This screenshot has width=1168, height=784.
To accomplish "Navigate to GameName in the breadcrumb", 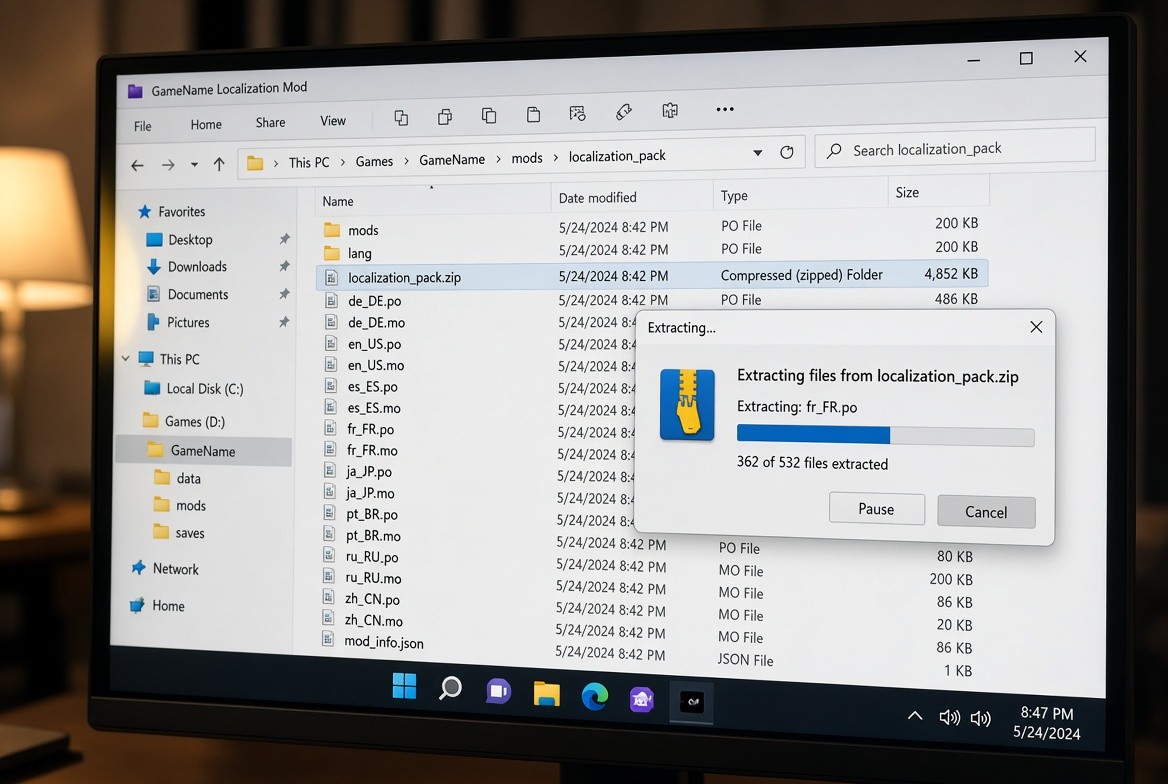I will (452, 159).
